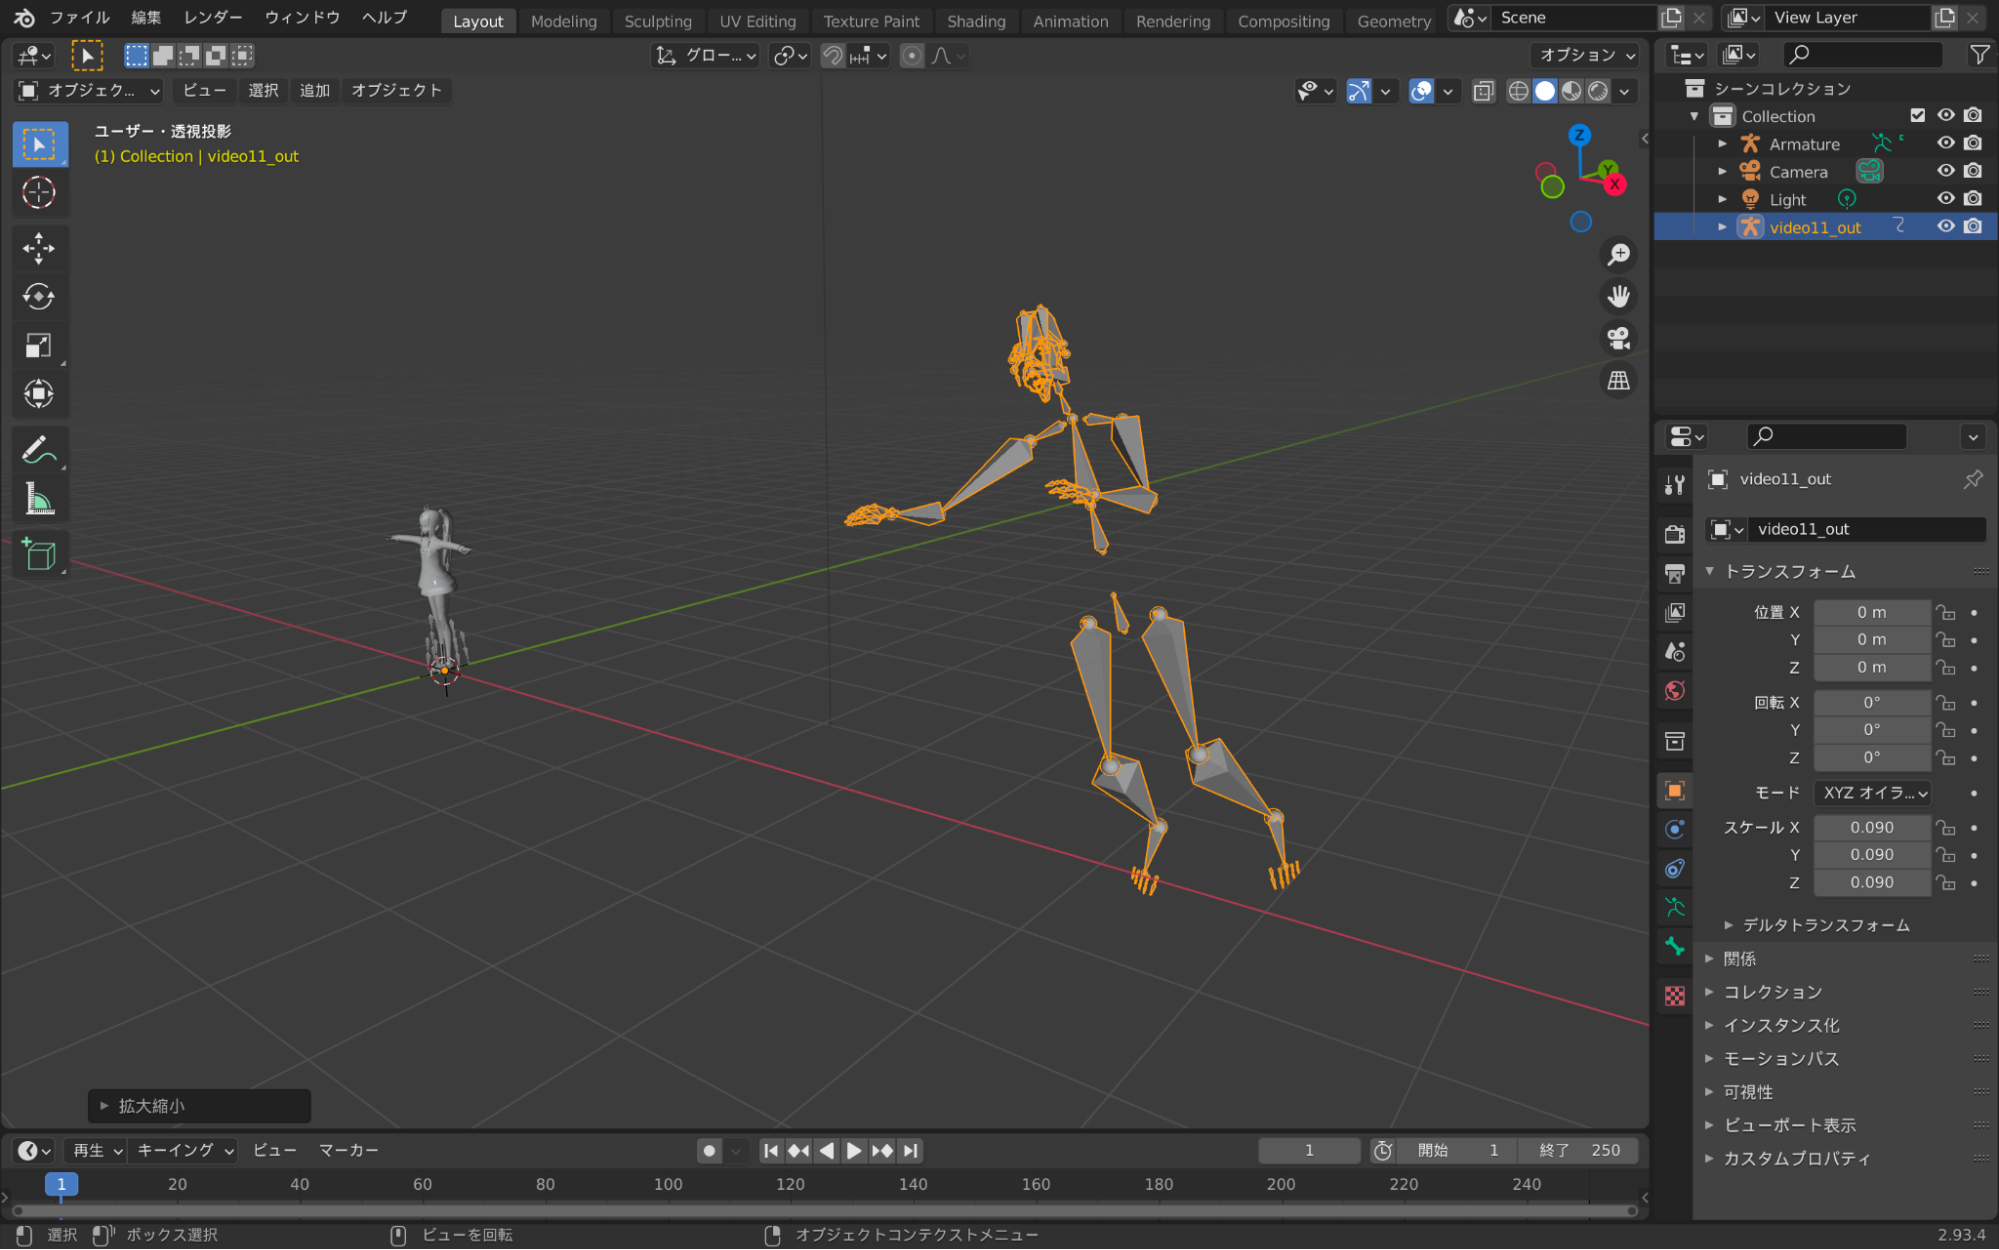Open the World properties tab
The height and width of the screenshot is (1250, 1999).
click(1675, 691)
